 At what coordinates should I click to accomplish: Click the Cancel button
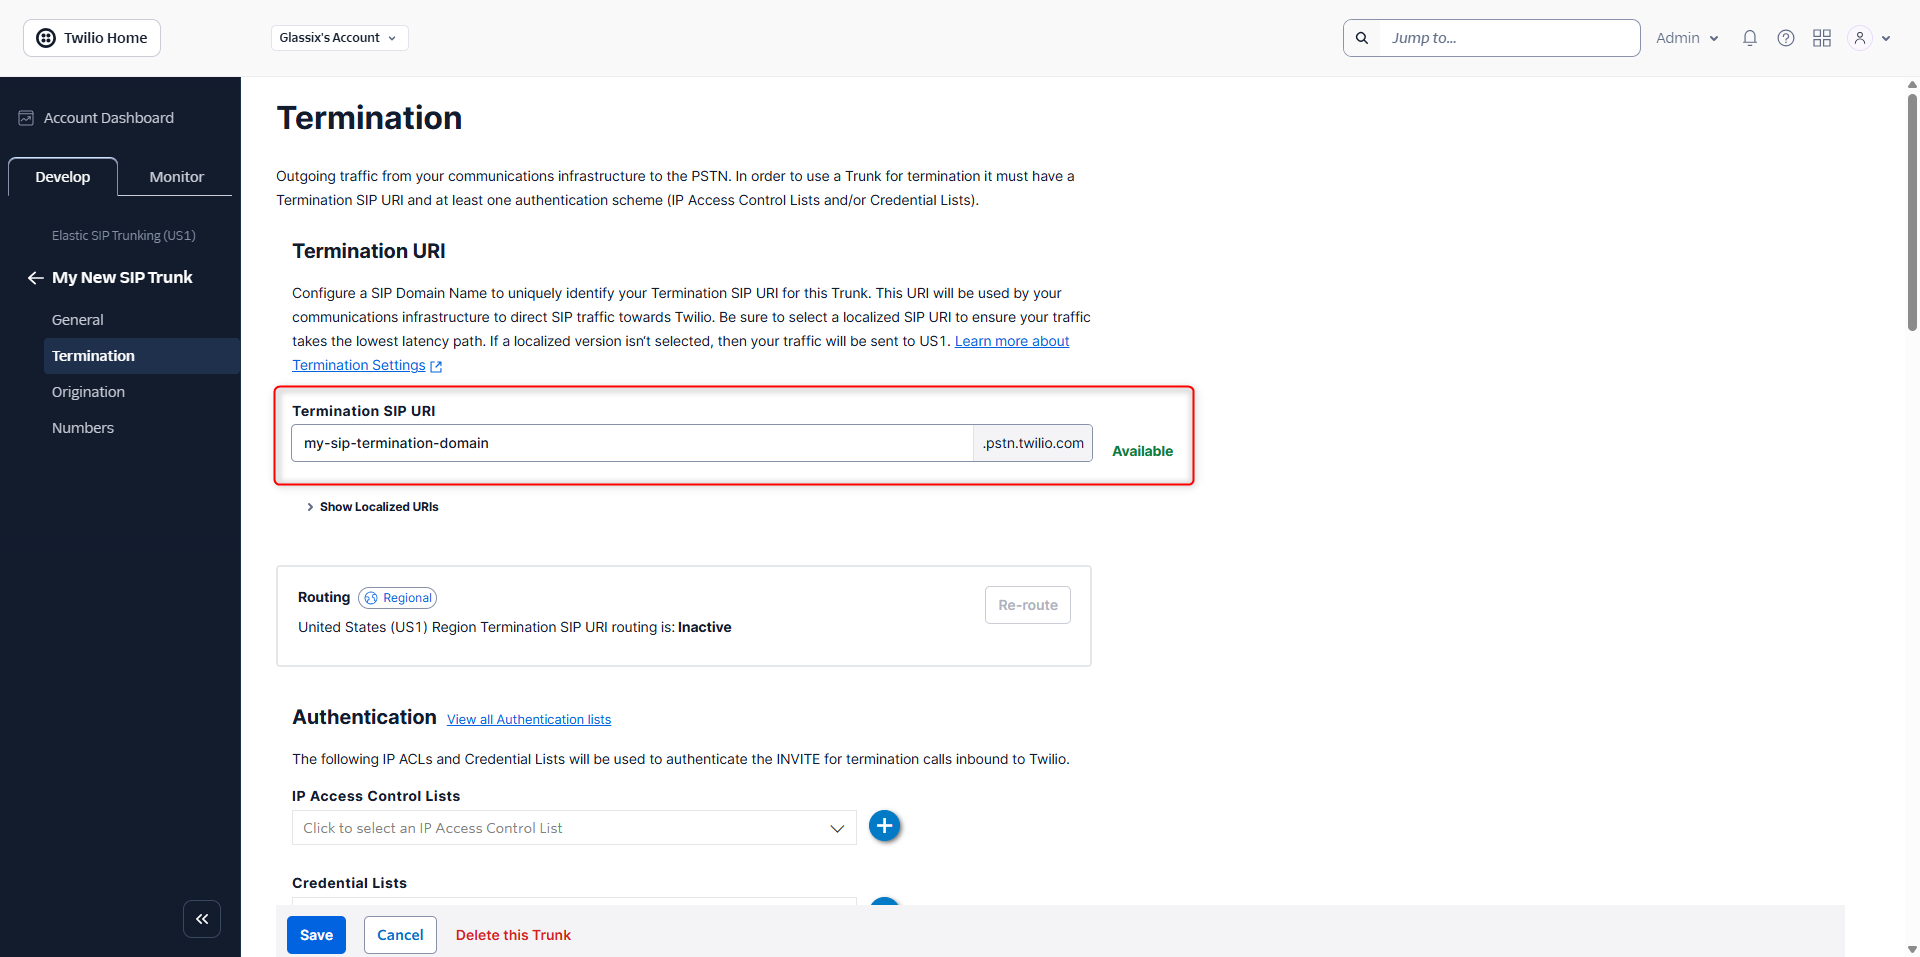[x=400, y=935]
